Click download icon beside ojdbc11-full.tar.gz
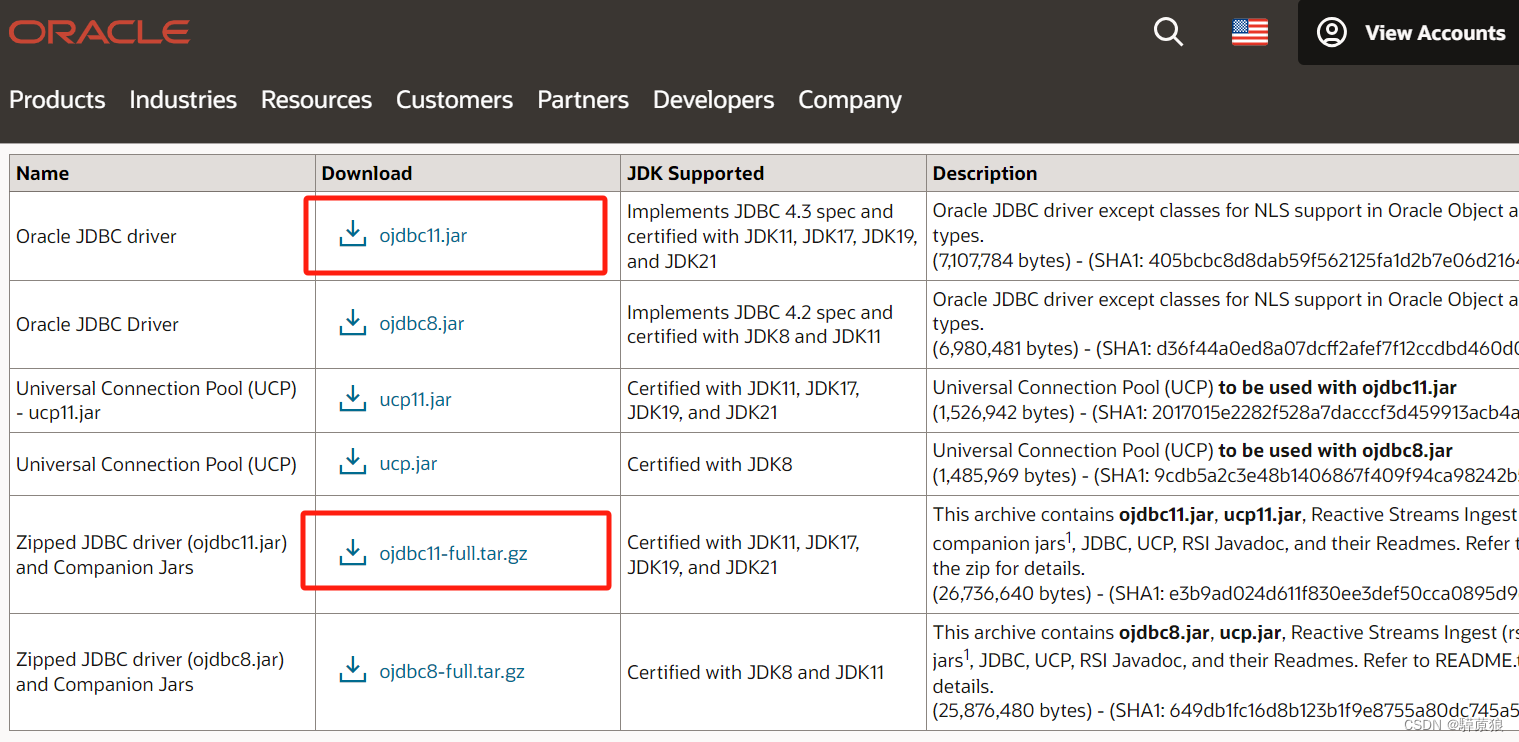The image size is (1519, 742). [352, 552]
